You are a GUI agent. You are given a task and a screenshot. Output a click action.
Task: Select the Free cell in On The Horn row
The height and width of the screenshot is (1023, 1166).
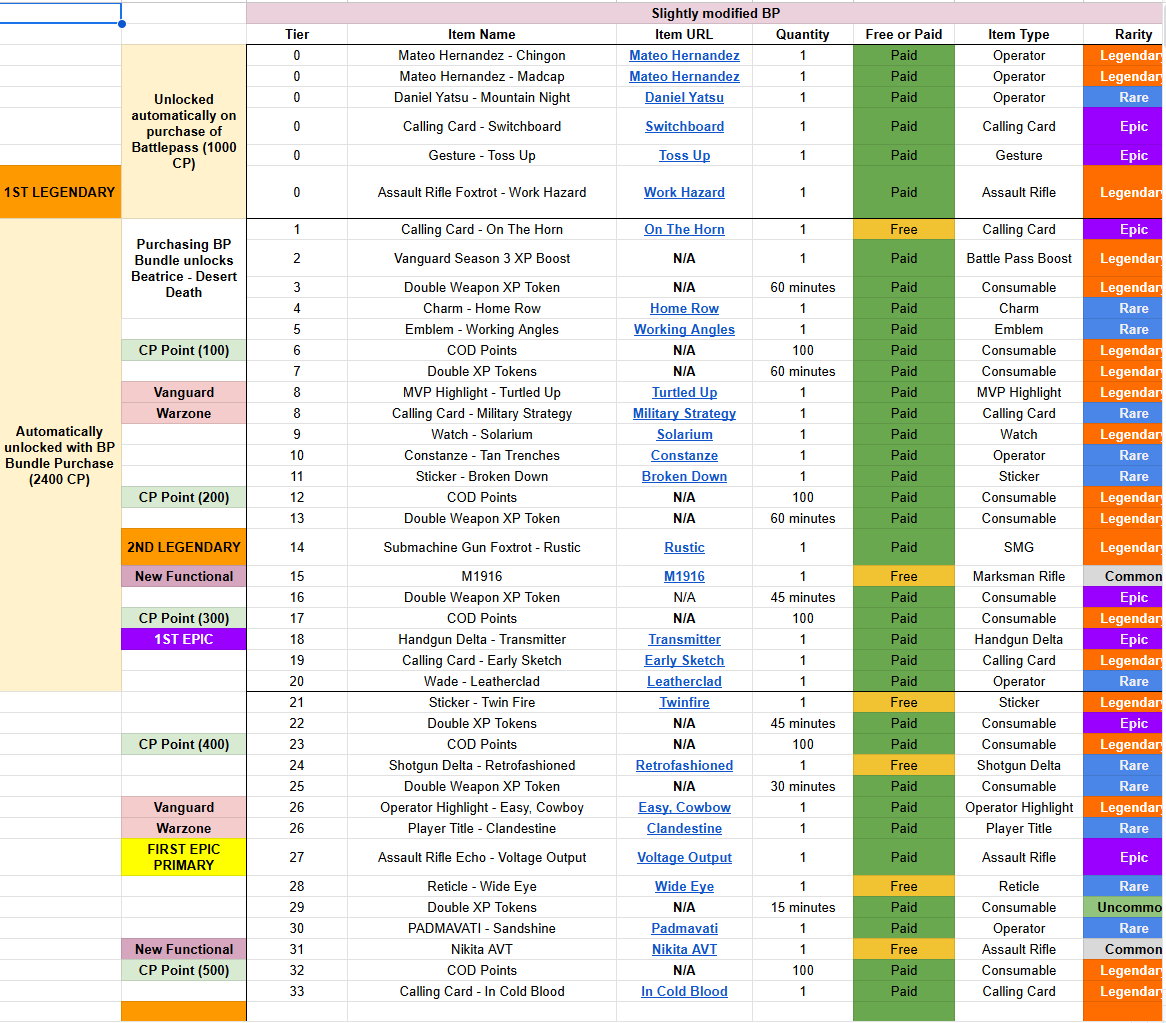pos(904,230)
